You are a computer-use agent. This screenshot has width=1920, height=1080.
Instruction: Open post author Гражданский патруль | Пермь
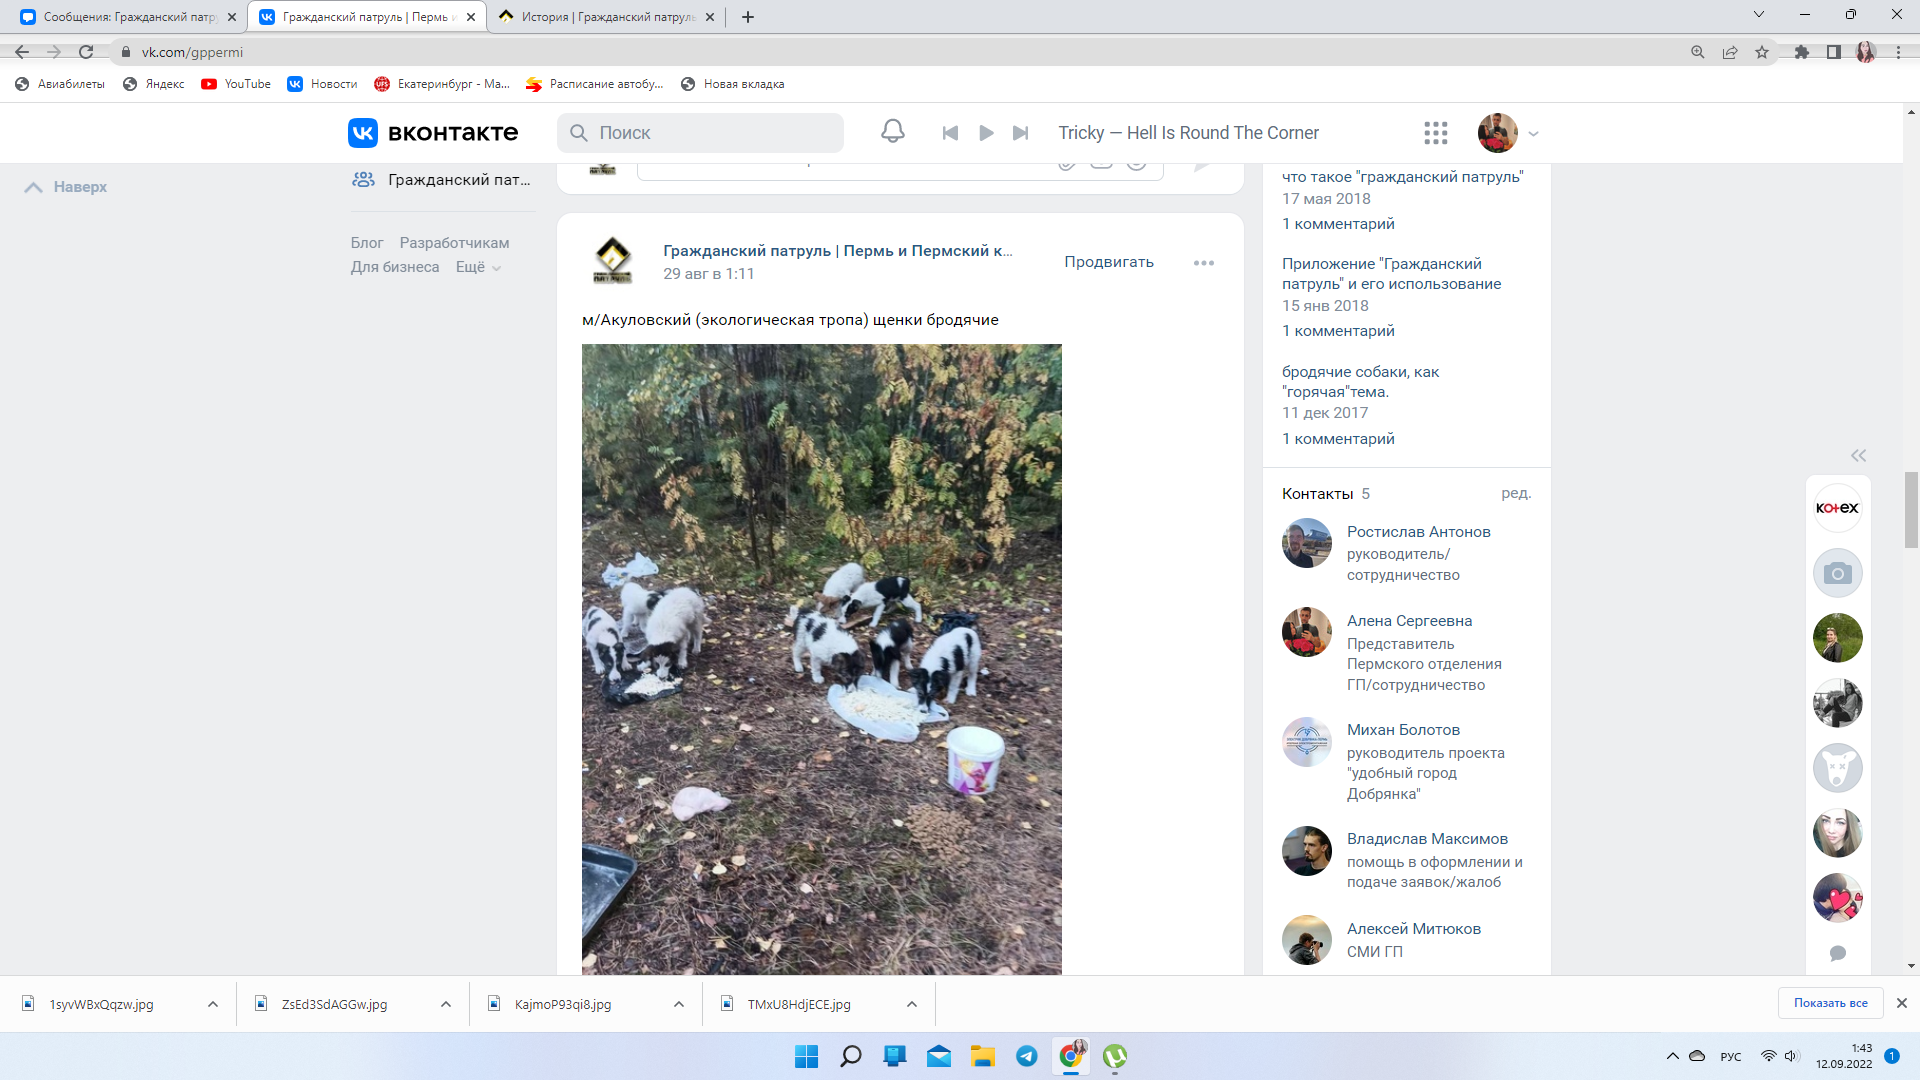click(x=837, y=251)
